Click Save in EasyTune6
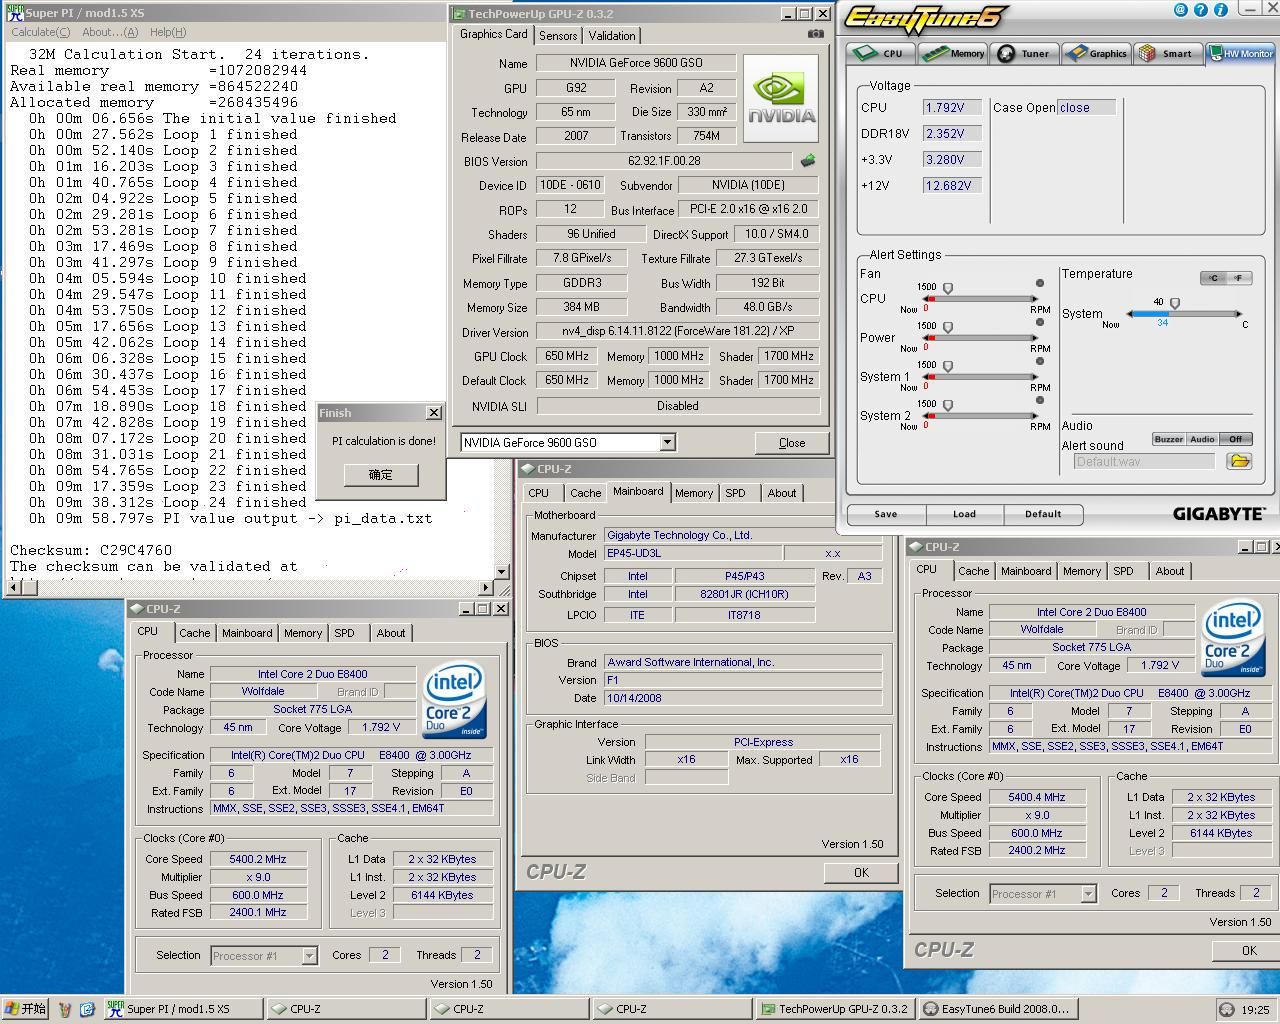The height and width of the screenshot is (1024, 1280). (x=885, y=514)
